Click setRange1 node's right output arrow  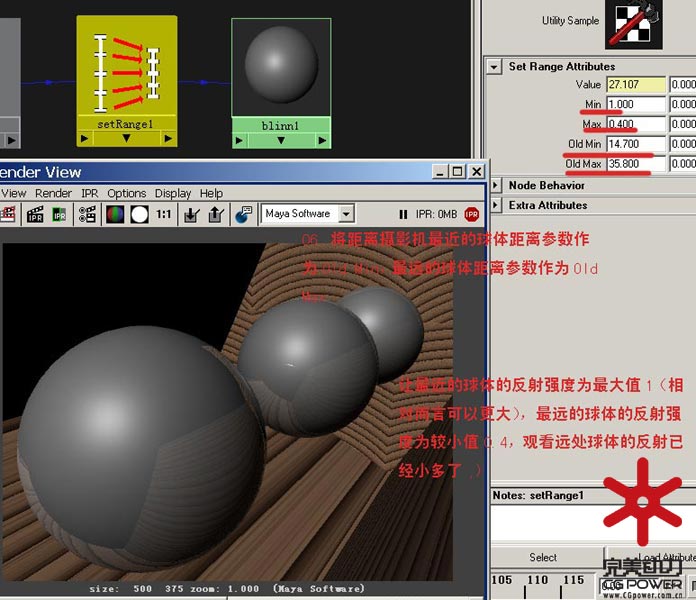pos(168,139)
